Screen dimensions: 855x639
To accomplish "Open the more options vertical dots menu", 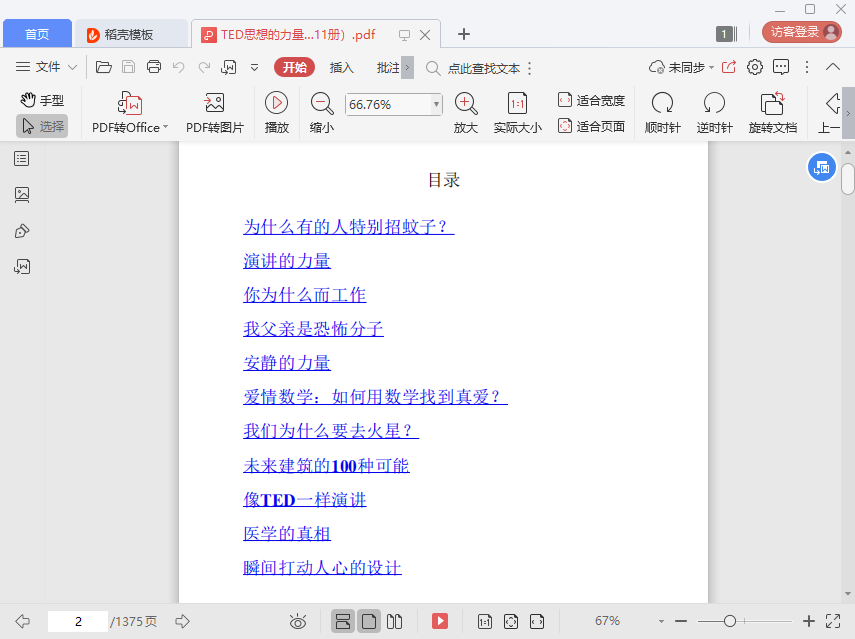I will (807, 67).
